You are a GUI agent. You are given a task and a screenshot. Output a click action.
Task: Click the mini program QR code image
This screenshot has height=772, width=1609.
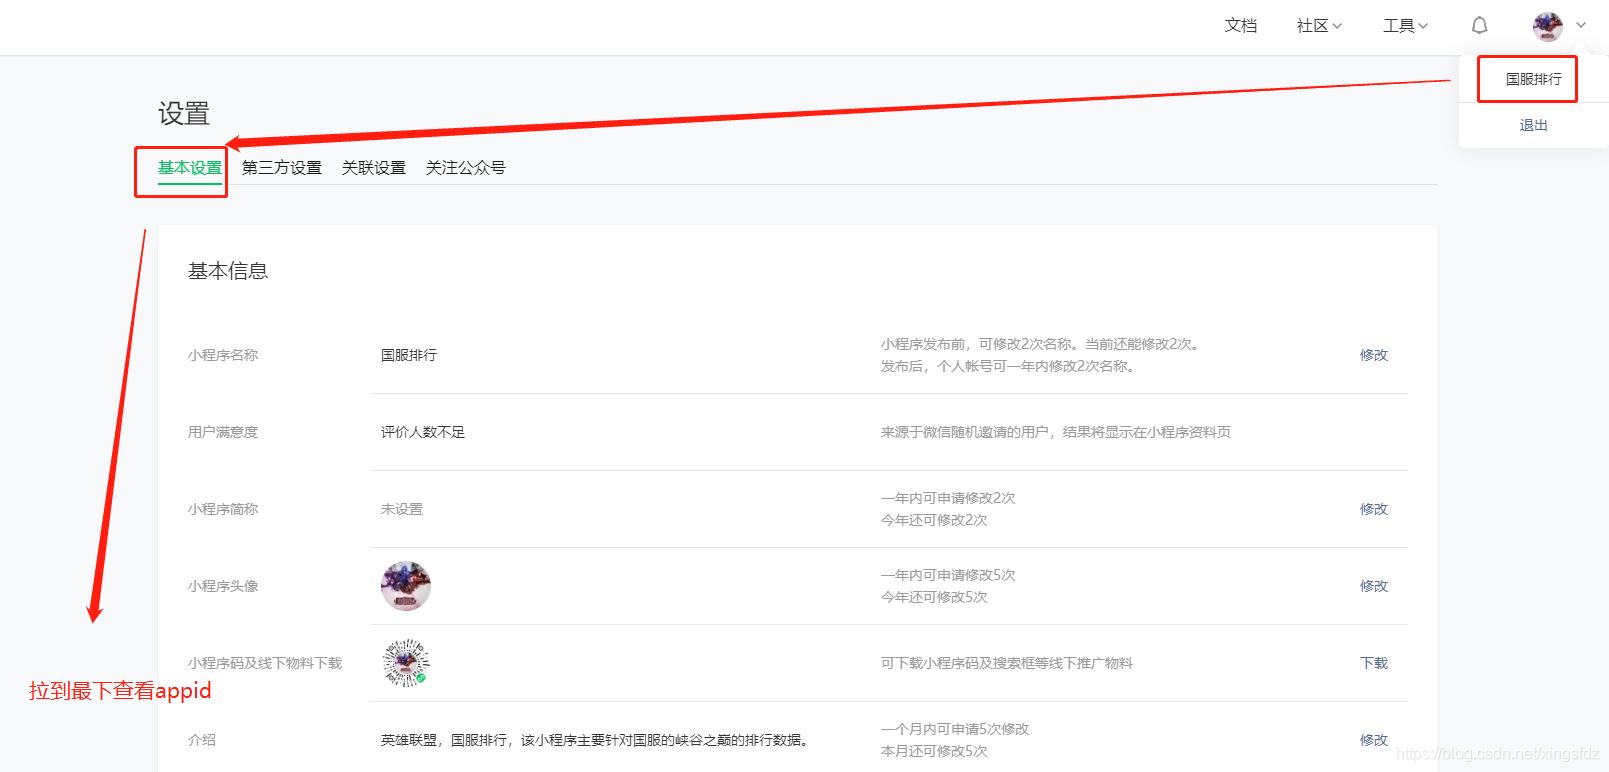[405, 663]
